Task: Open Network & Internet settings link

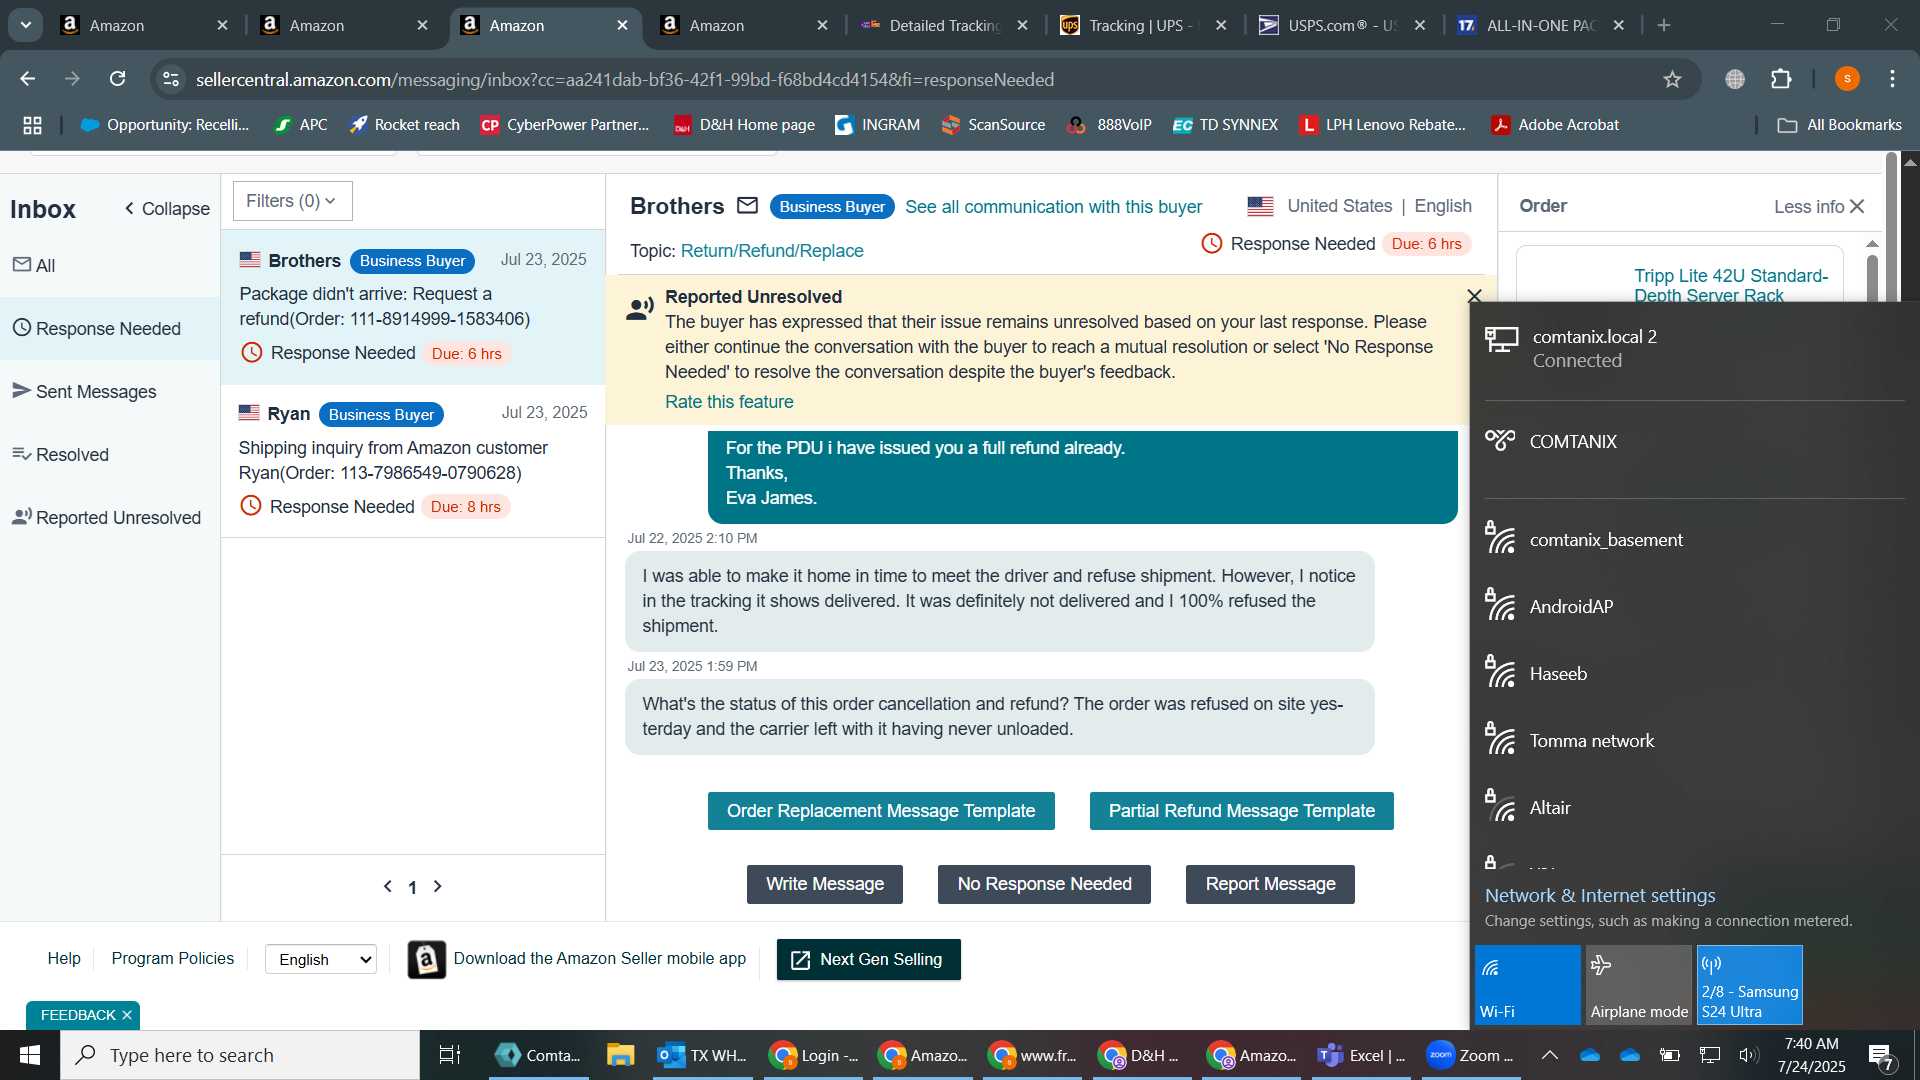Action: tap(1600, 896)
